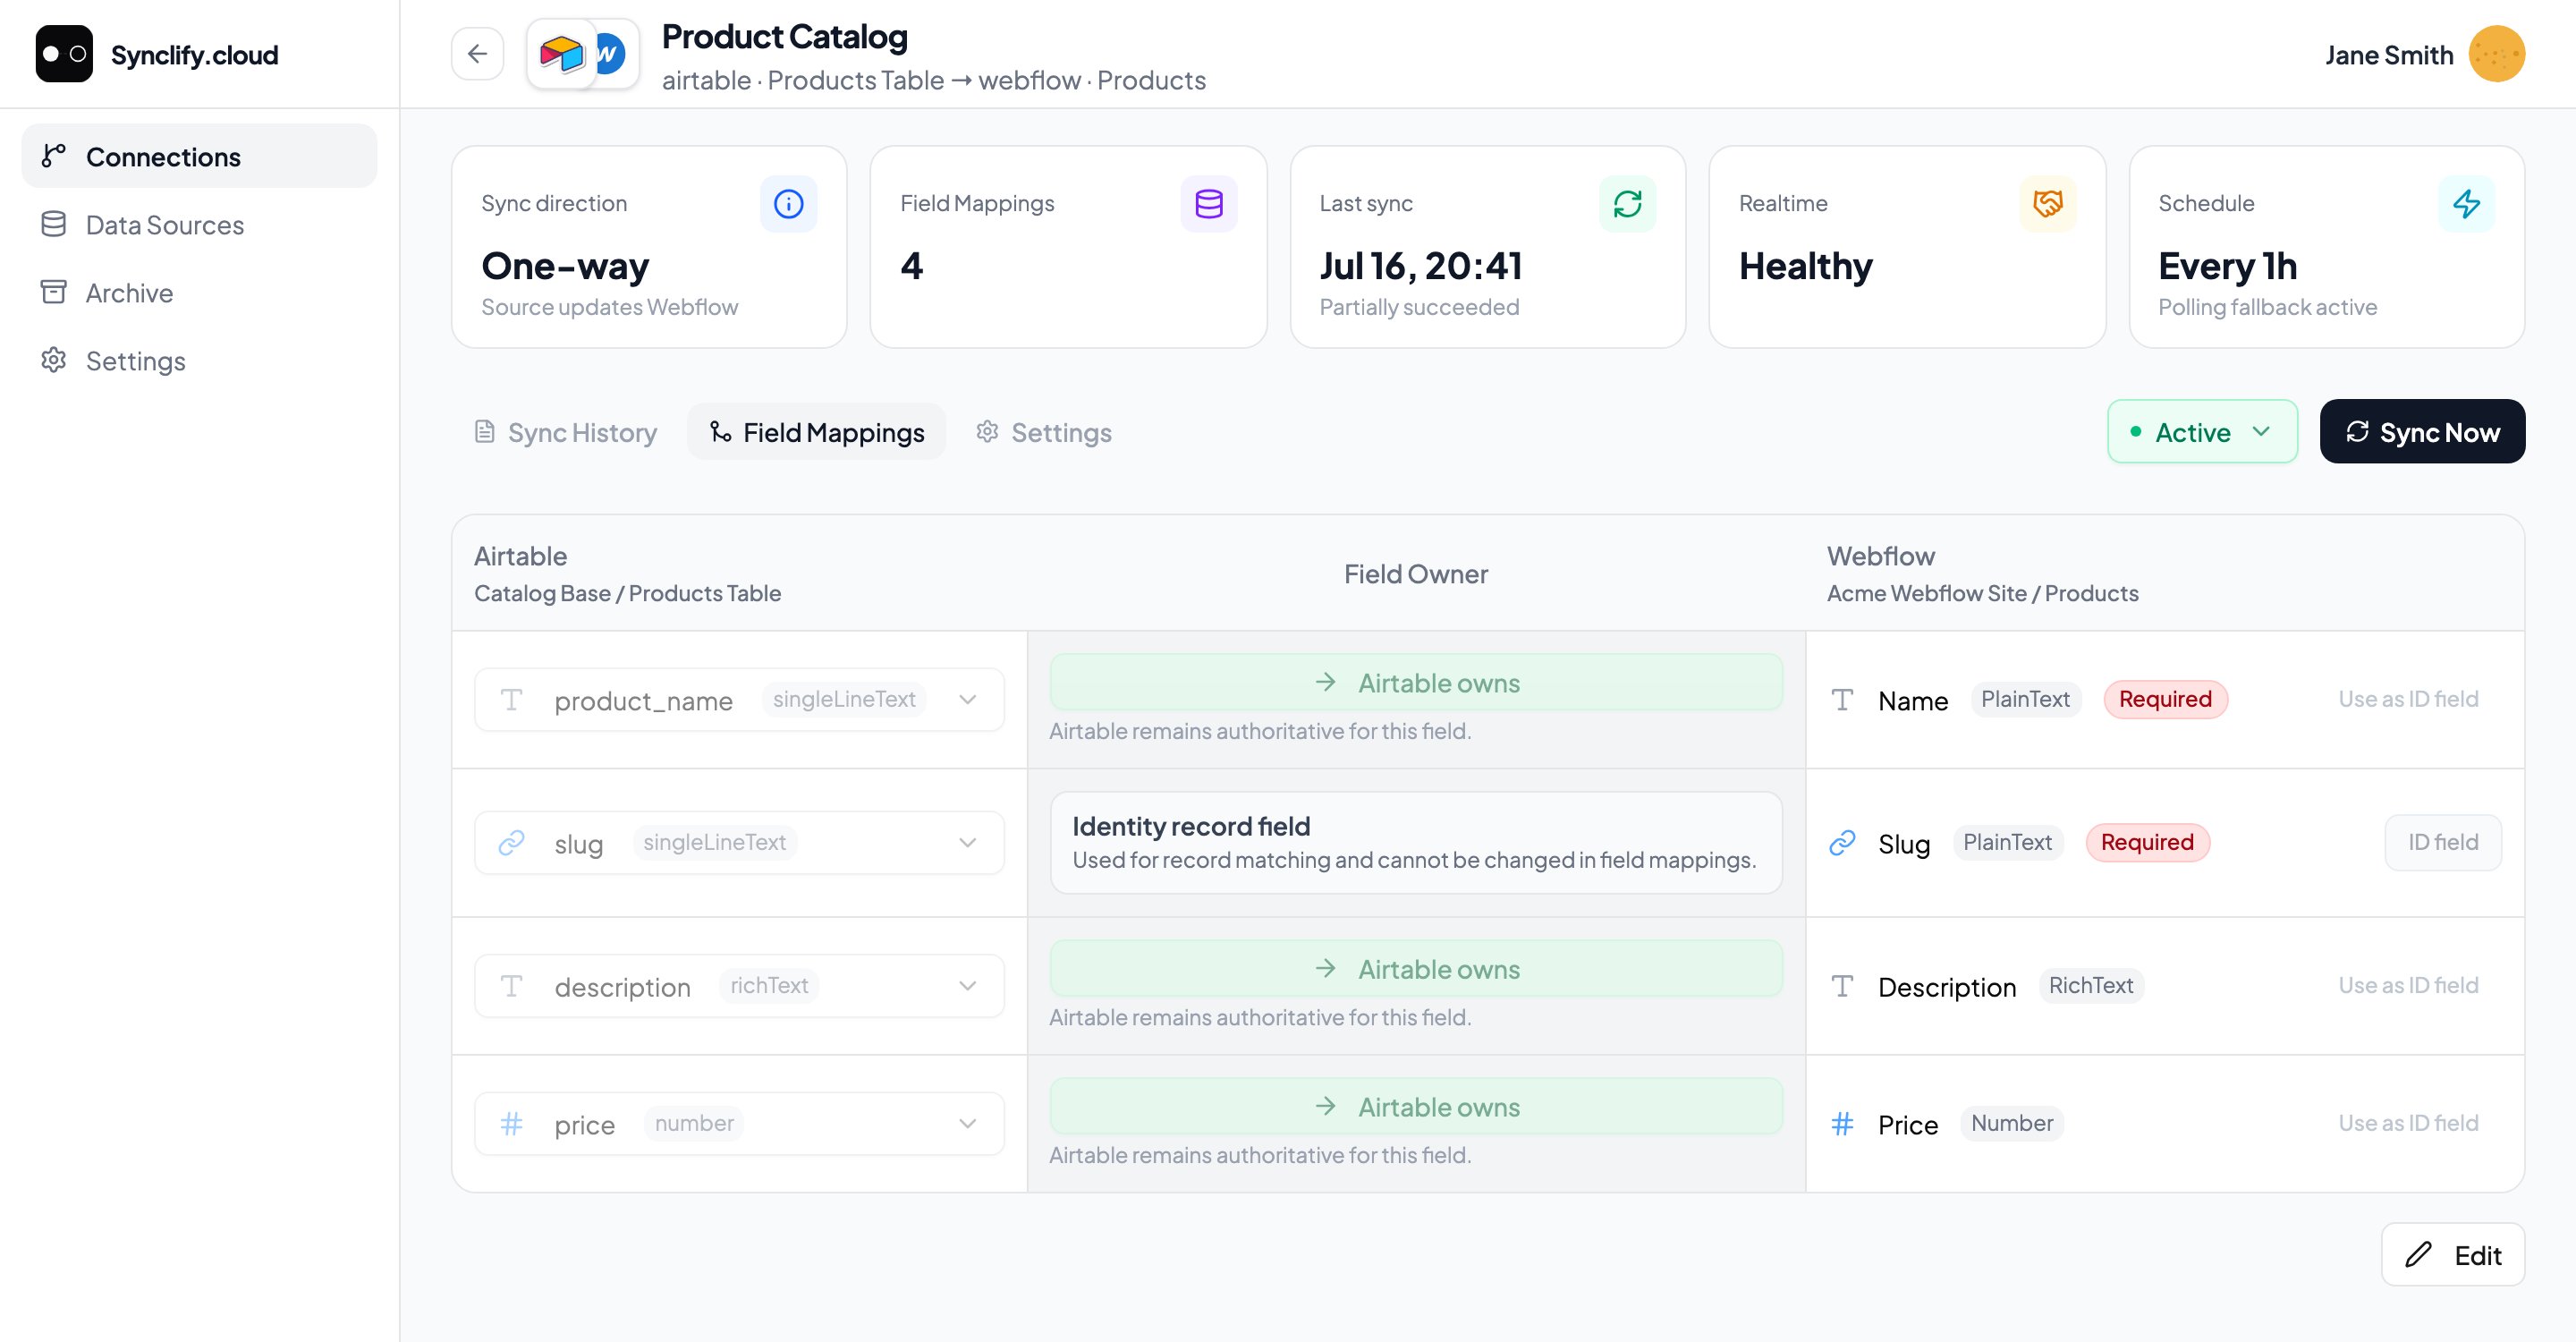Open Connections in the sidebar
Viewport: 2576px width, 1342px height.
pos(199,156)
